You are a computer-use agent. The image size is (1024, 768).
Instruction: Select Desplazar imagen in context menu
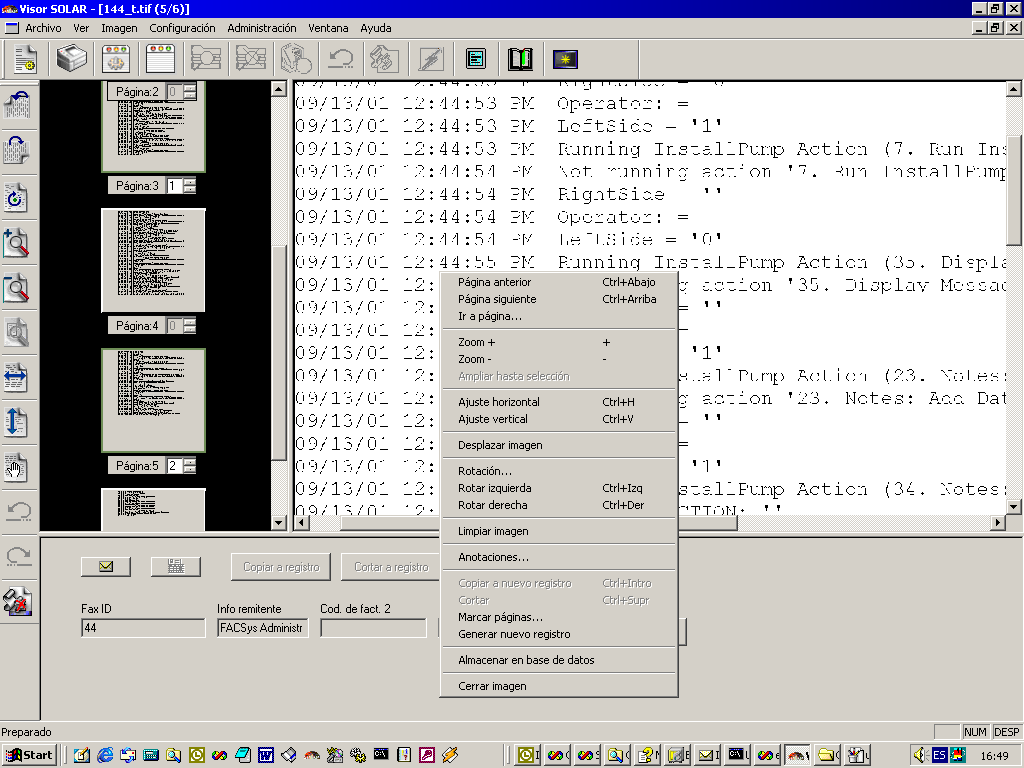559,445
